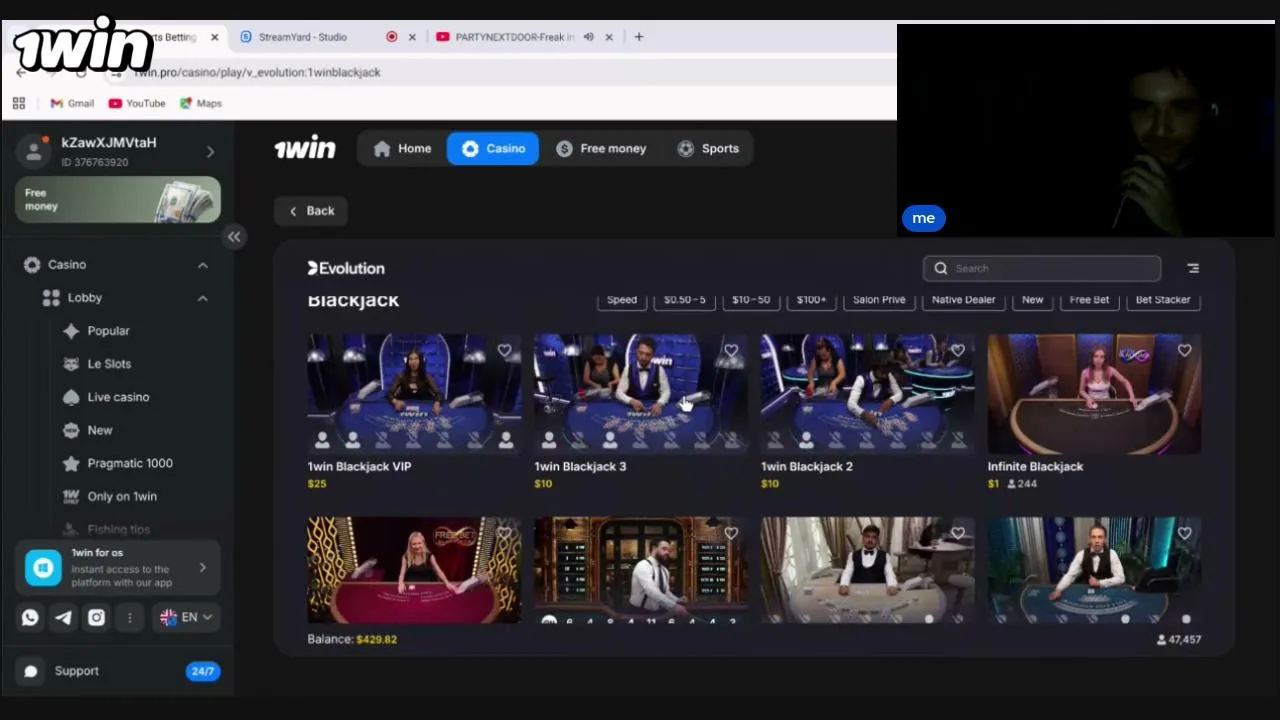Favorite the 1win Blackjack VIP table
1280x720 pixels.
coord(505,351)
